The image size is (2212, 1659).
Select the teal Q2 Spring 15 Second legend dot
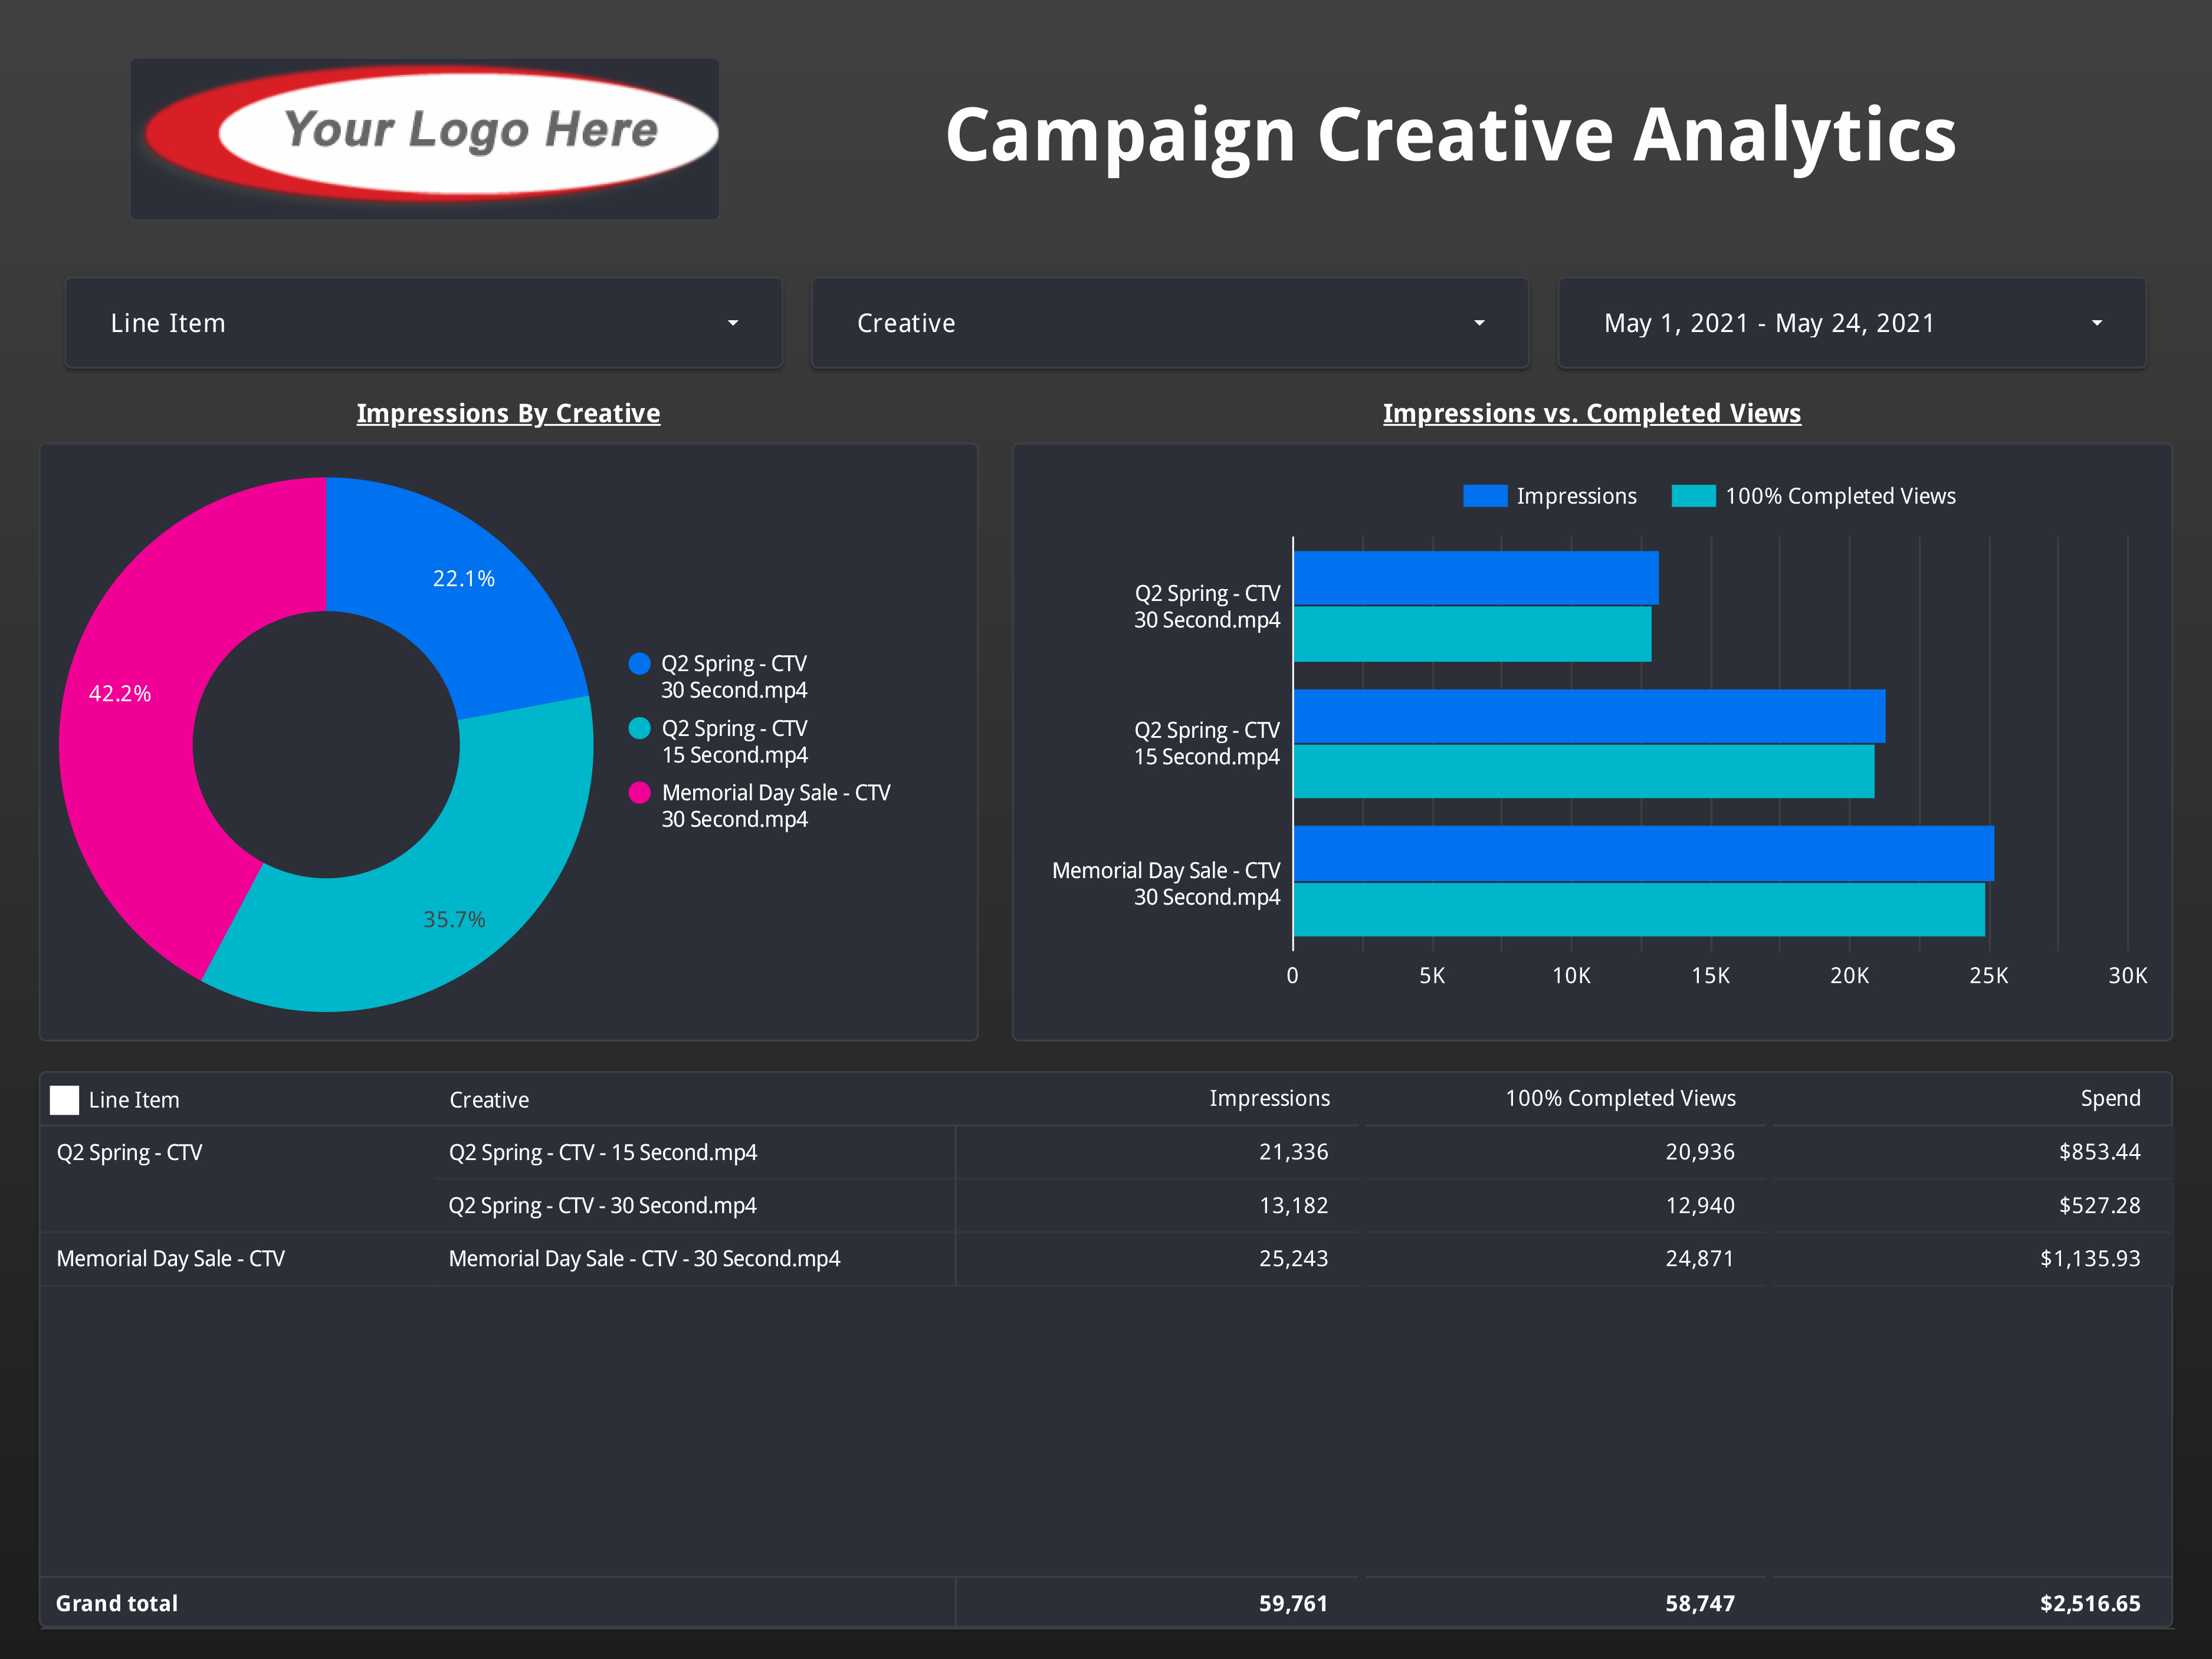639,728
